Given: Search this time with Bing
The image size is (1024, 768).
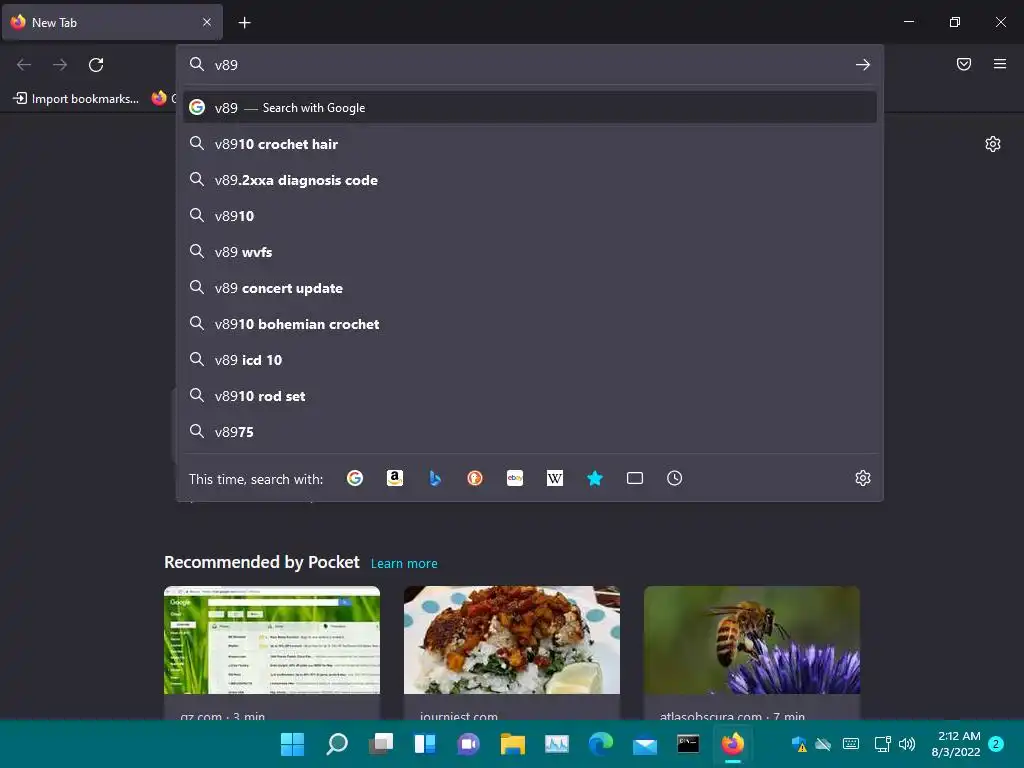Looking at the screenshot, I should (x=435, y=478).
